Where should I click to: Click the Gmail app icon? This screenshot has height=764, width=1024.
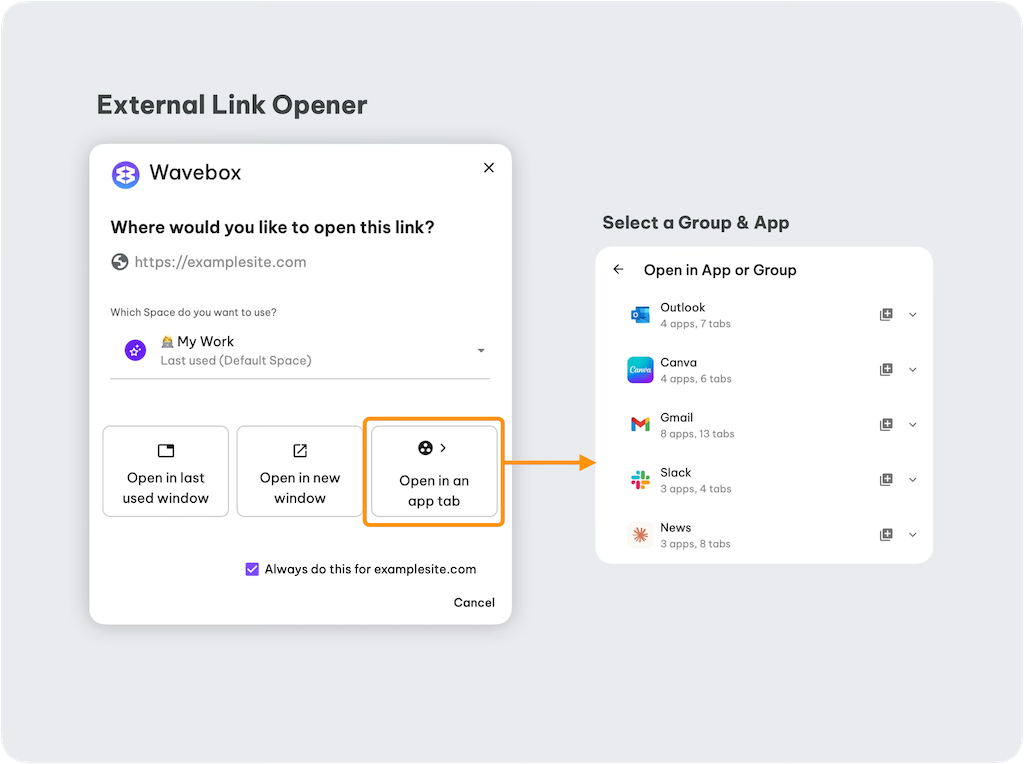pos(640,425)
